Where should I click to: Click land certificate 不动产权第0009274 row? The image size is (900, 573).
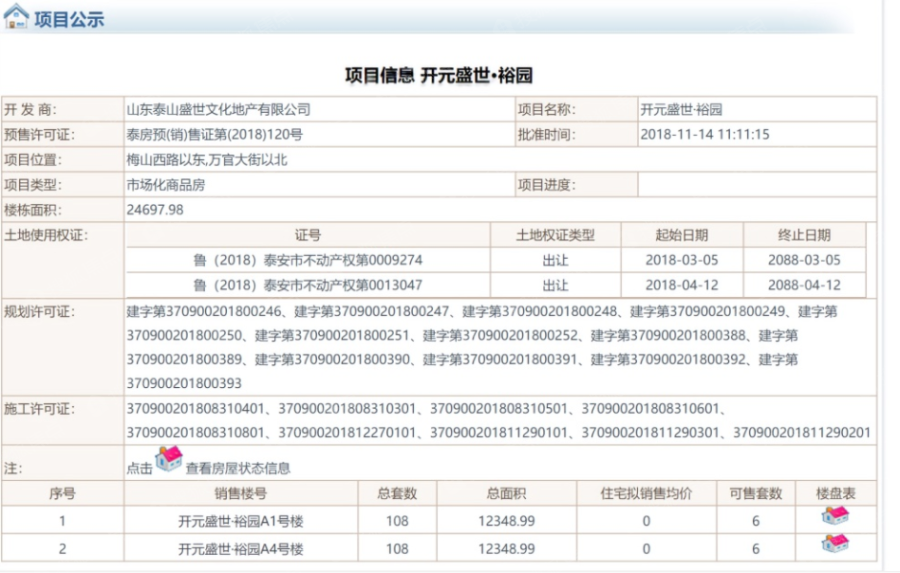point(307,260)
